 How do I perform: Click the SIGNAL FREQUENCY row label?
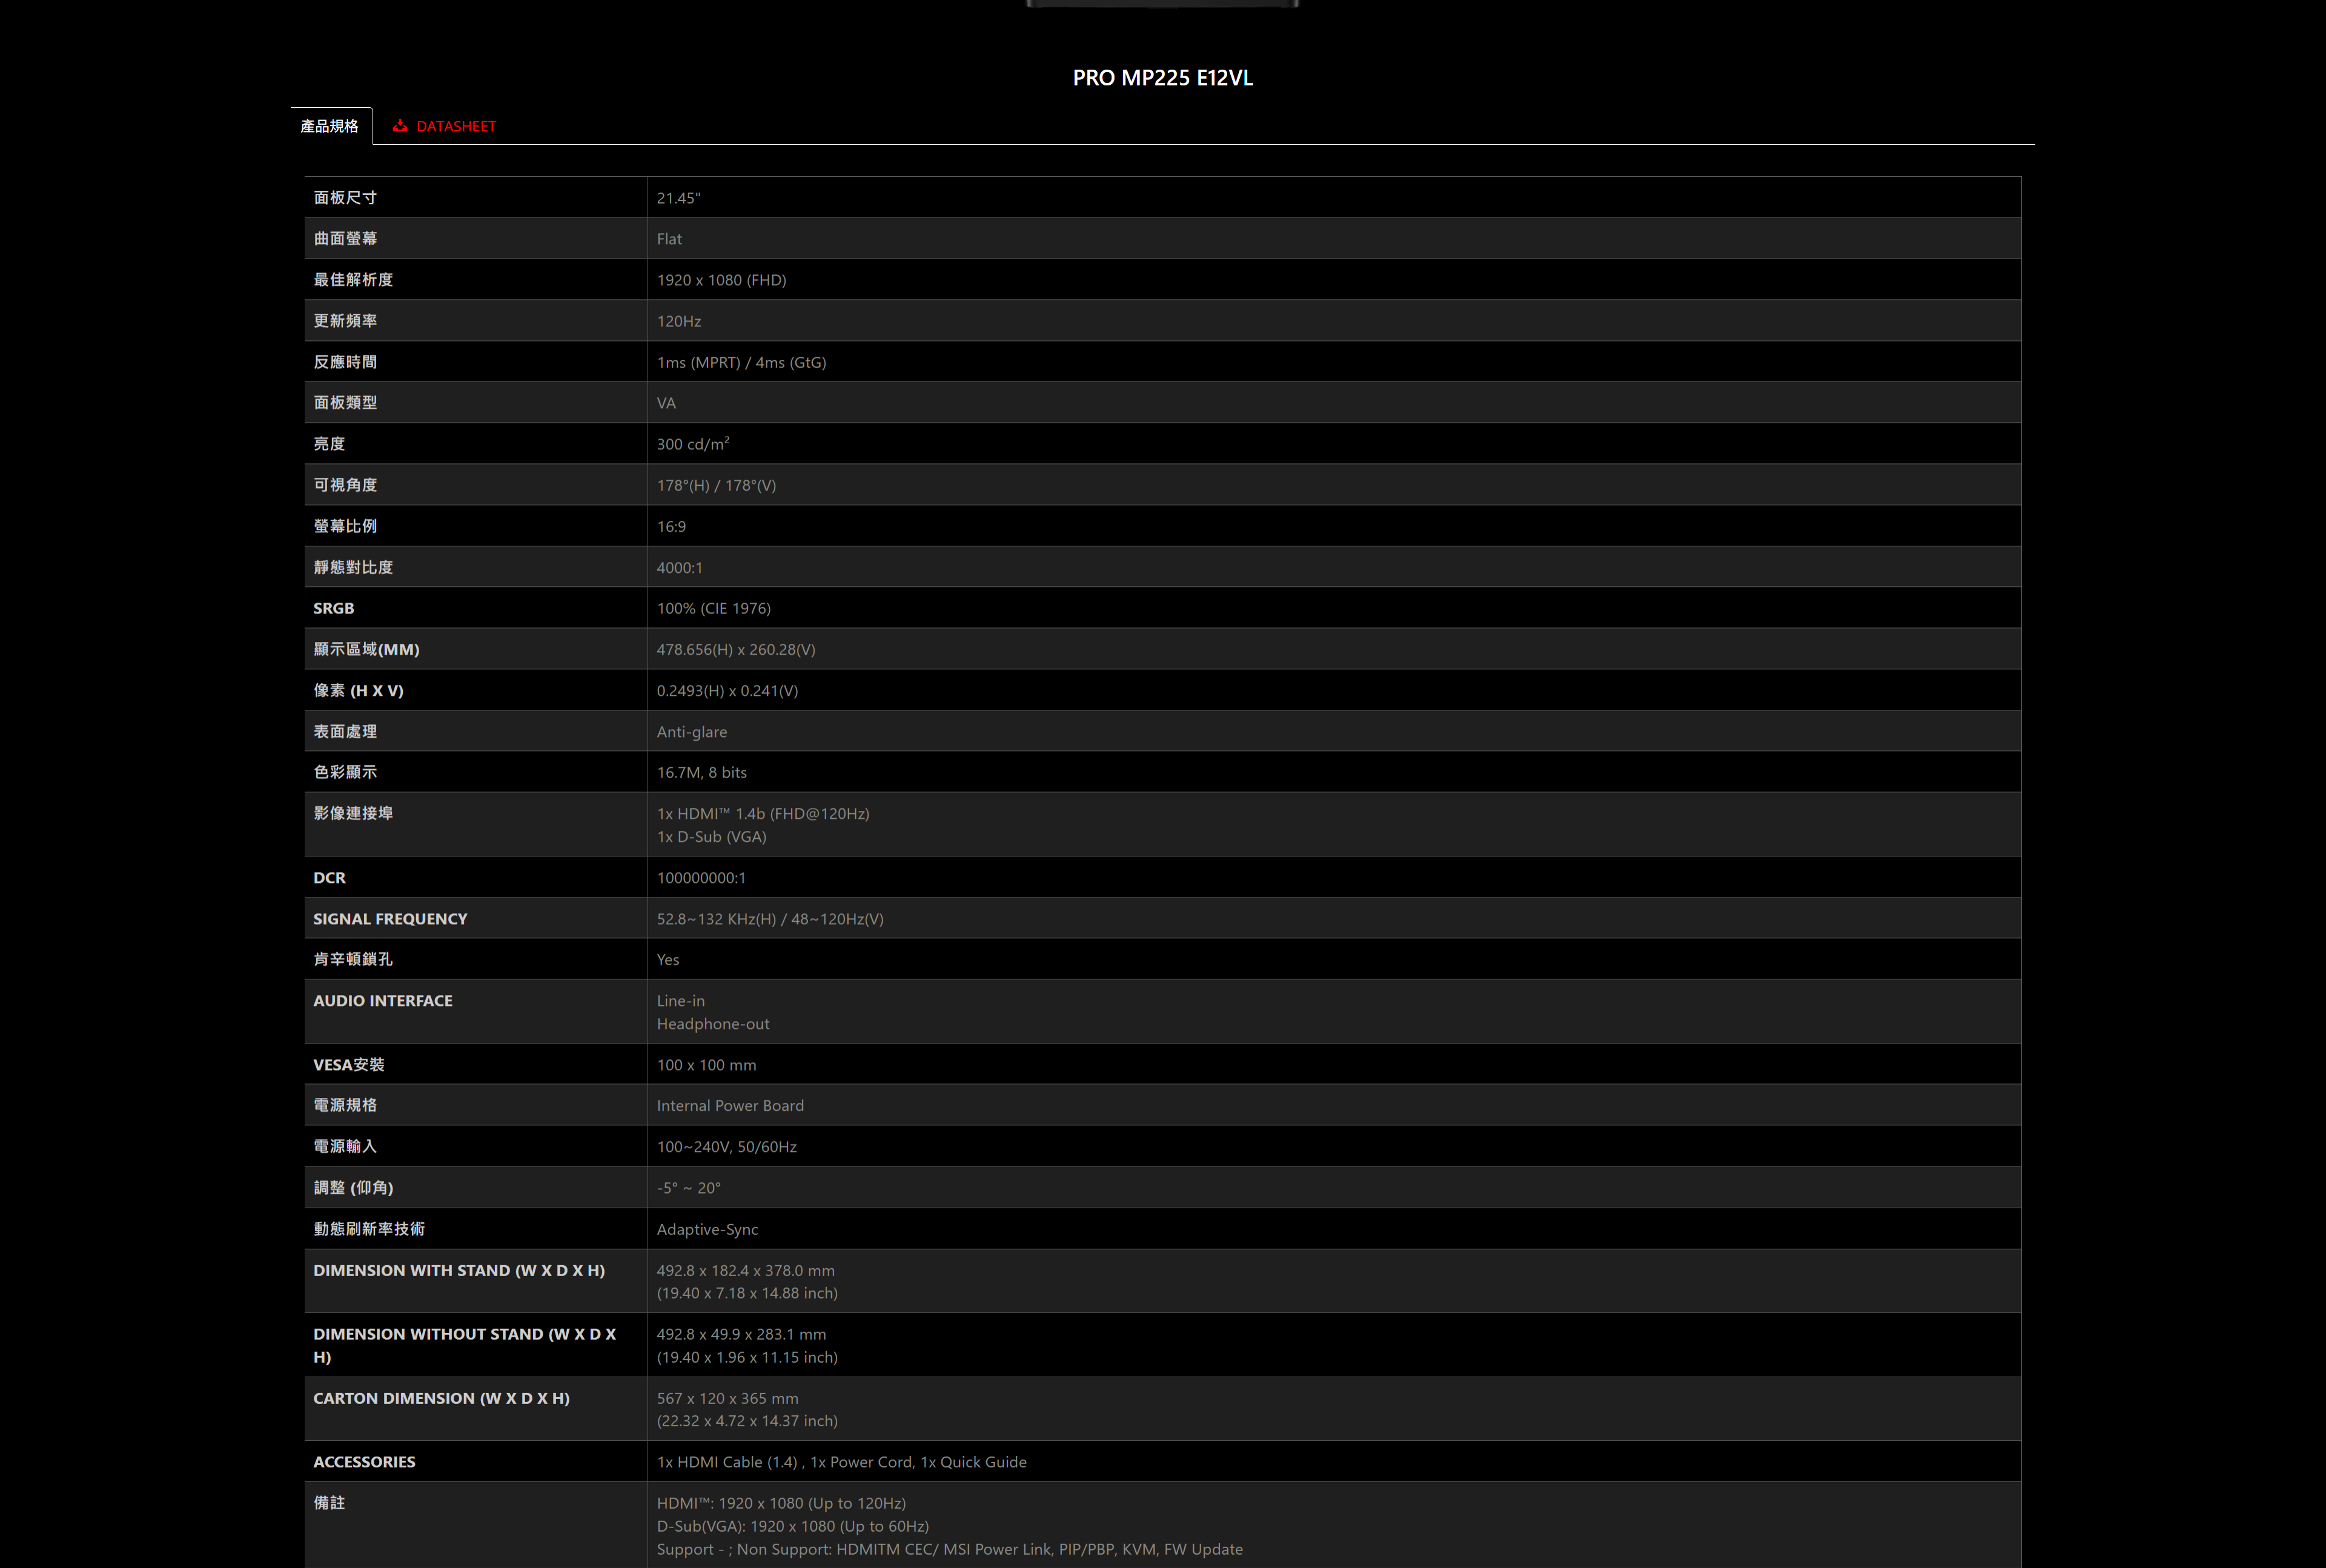click(390, 919)
